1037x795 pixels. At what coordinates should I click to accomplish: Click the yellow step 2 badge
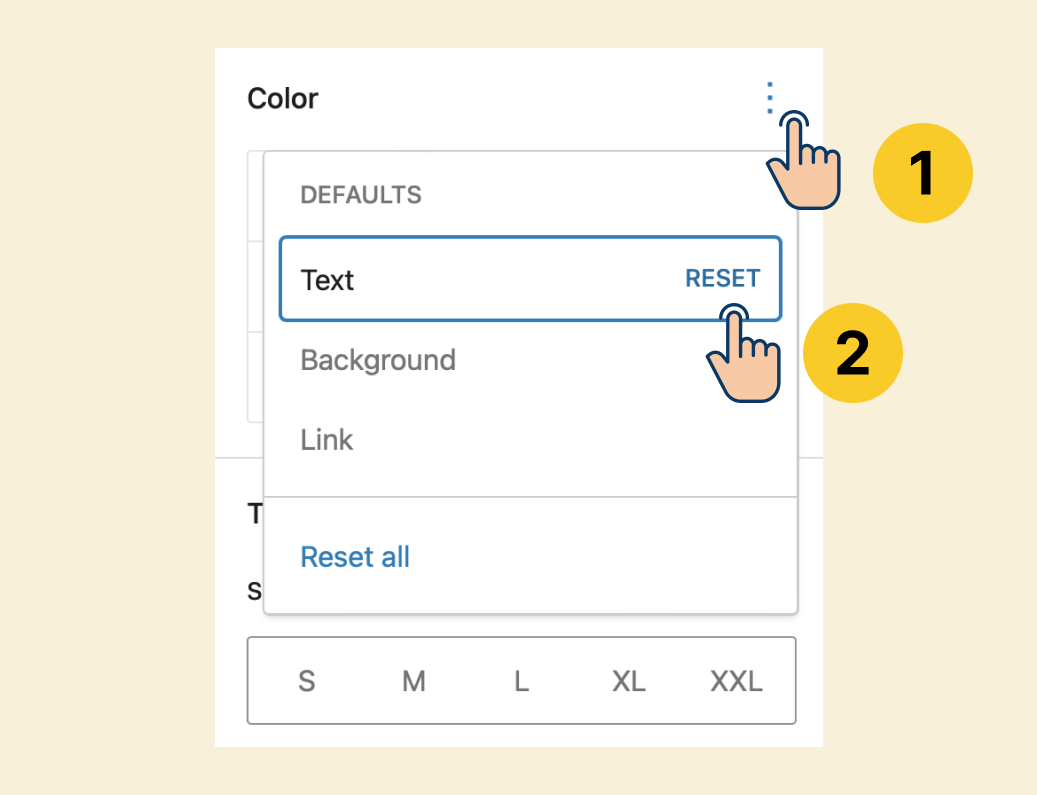(852, 353)
